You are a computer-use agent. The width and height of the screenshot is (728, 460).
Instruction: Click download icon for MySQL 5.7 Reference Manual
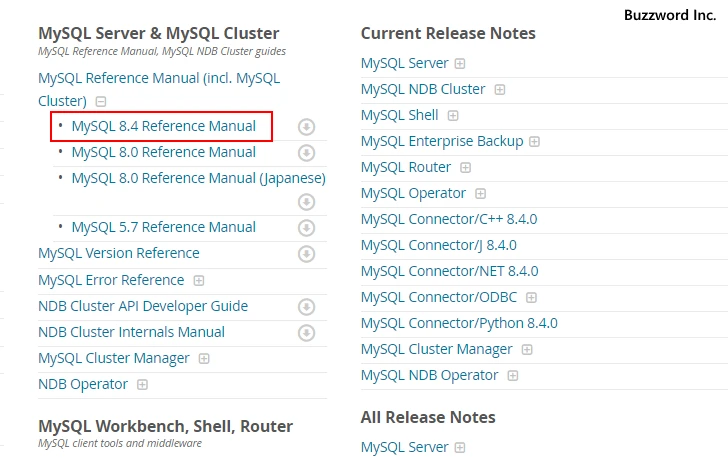click(x=307, y=228)
